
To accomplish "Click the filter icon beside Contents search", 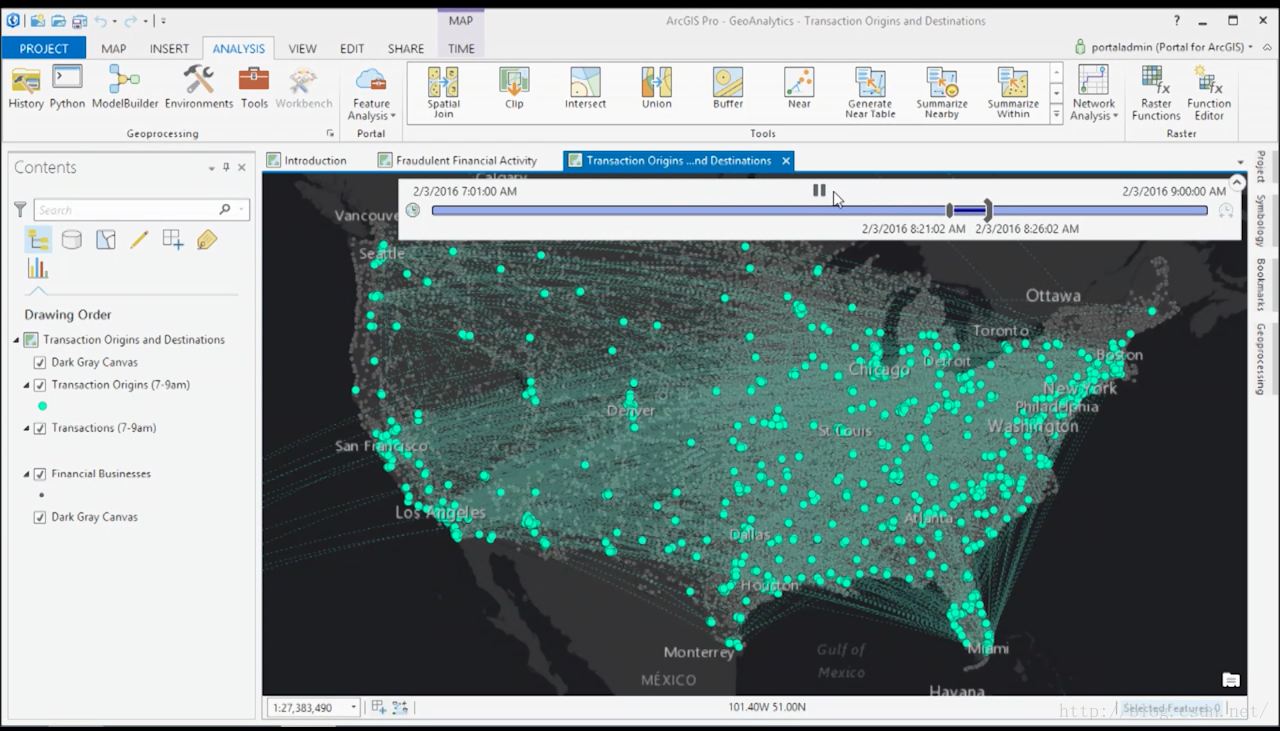I will tap(20, 209).
